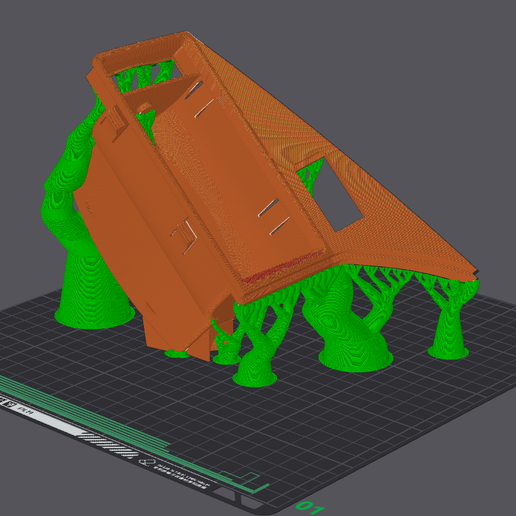The height and width of the screenshot is (516, 516).
Task: Select the lower pair of slots near the window
Action: click(x=274, y=217)
